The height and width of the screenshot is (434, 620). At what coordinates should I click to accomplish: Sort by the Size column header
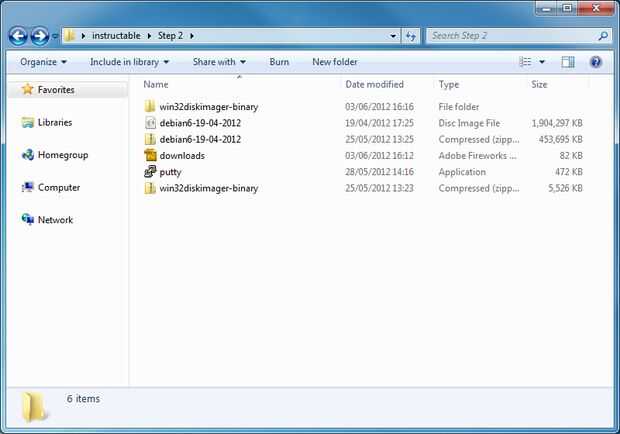(x=539, y=84)
